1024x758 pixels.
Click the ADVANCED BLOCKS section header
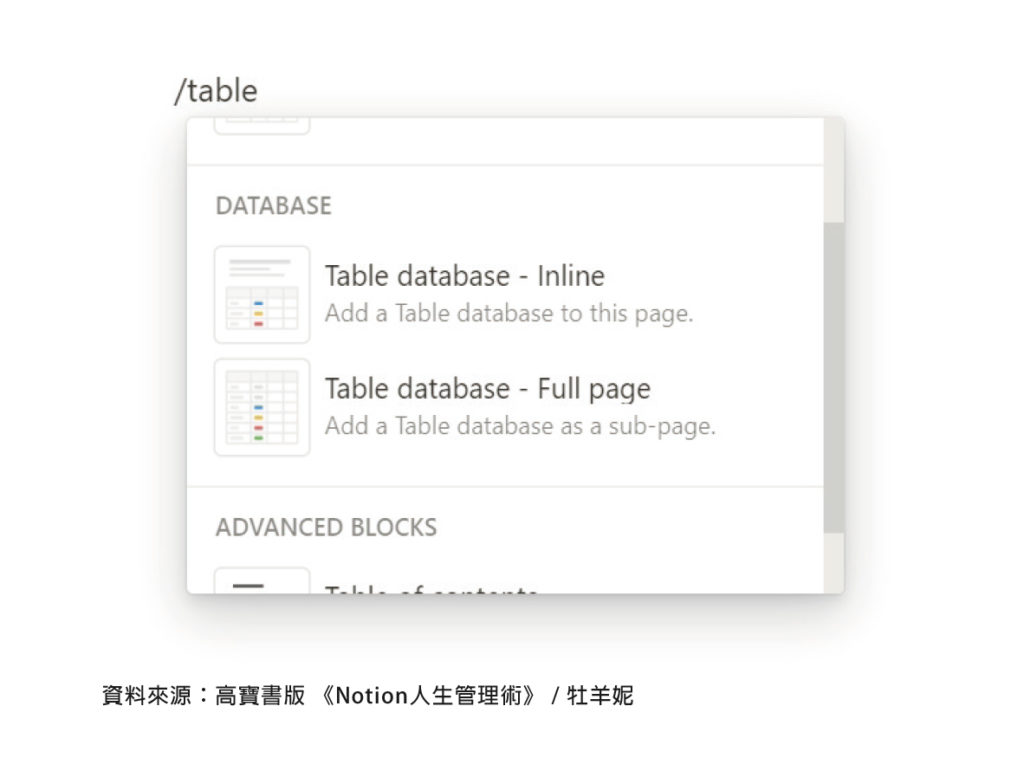[x=327, y=528]
